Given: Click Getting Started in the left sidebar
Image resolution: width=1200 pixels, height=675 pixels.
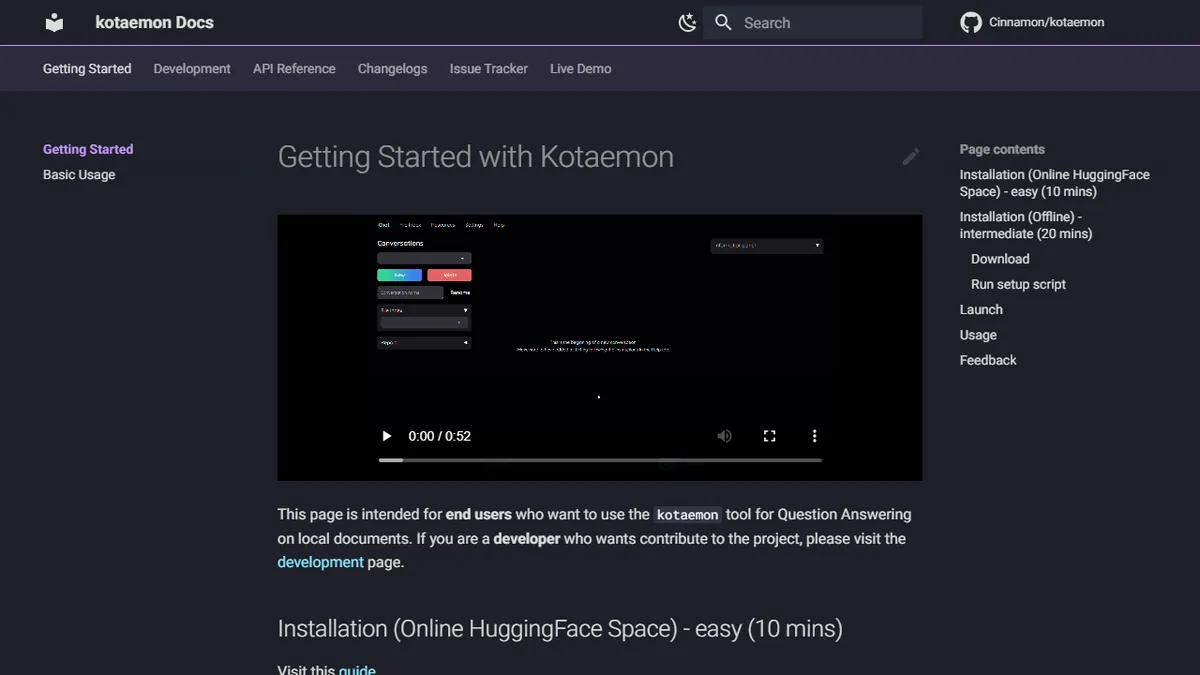Looking at the screenshot, I should point(88,149).
